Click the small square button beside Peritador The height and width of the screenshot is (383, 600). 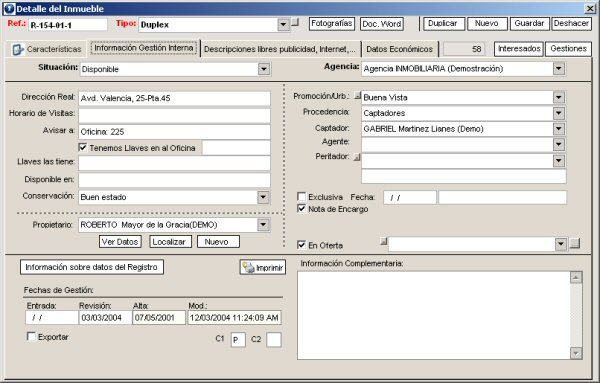click(x=357, y=157)
